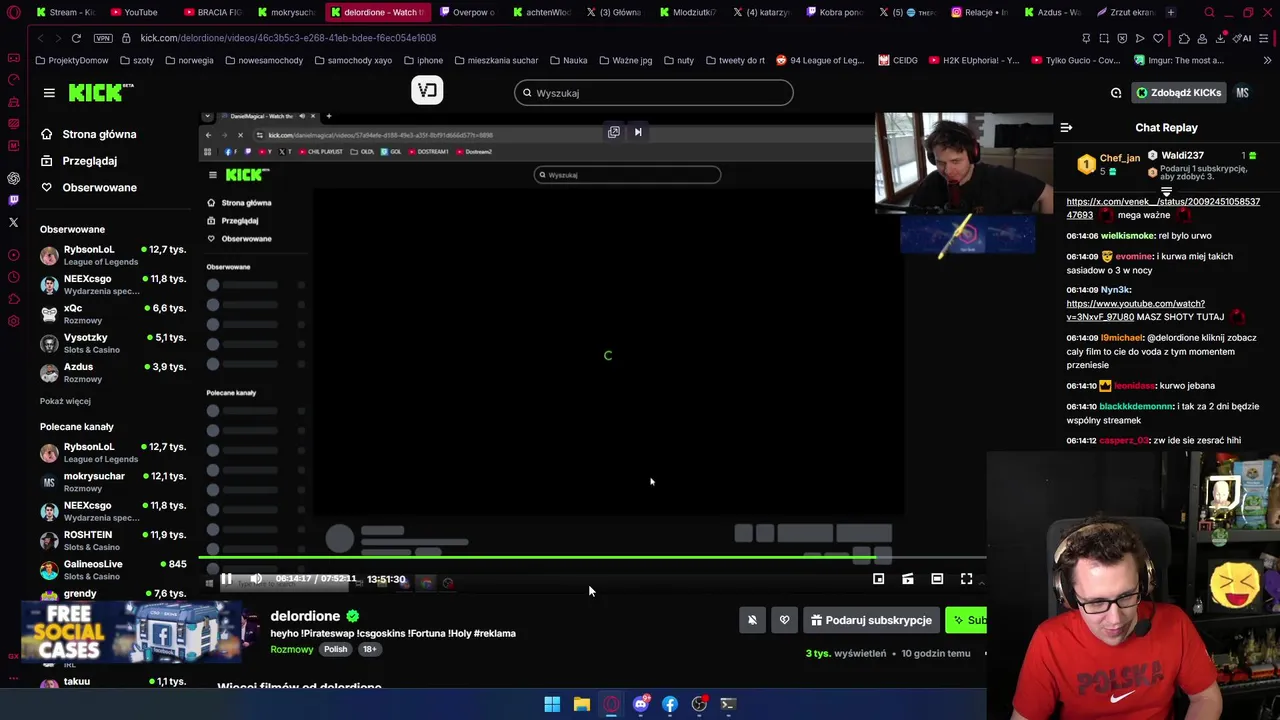Viewport: 1280px width, 720px height.
Task: Open ROSHTEIN recommended channel
Action: [x=113, y=540]
